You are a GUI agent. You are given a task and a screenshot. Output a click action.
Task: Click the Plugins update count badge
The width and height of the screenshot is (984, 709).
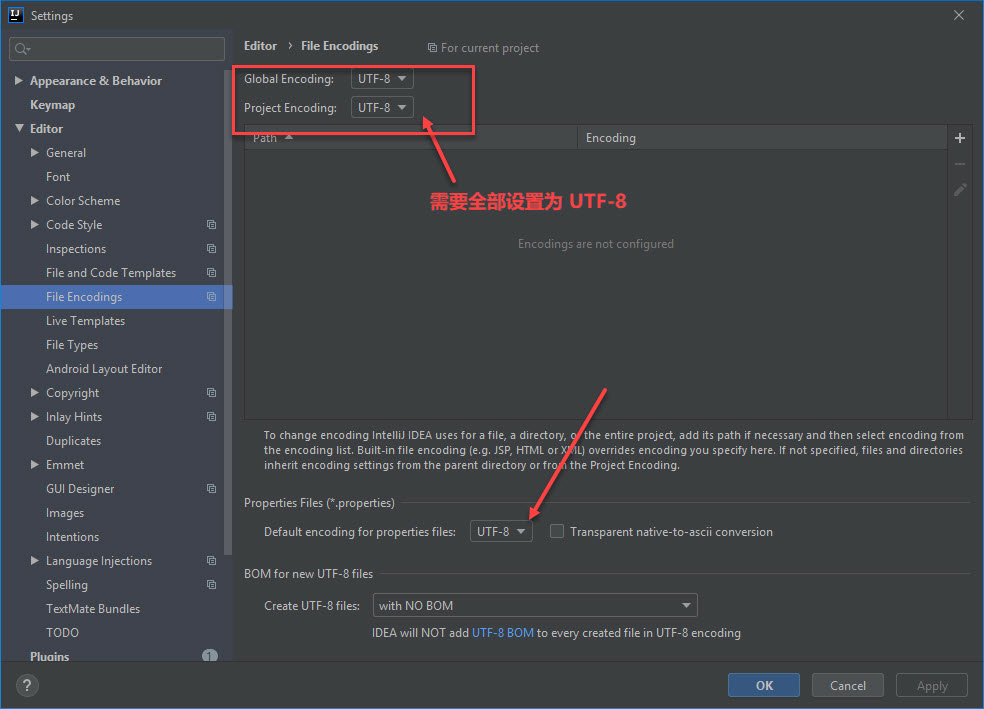[x=210, y=655]
